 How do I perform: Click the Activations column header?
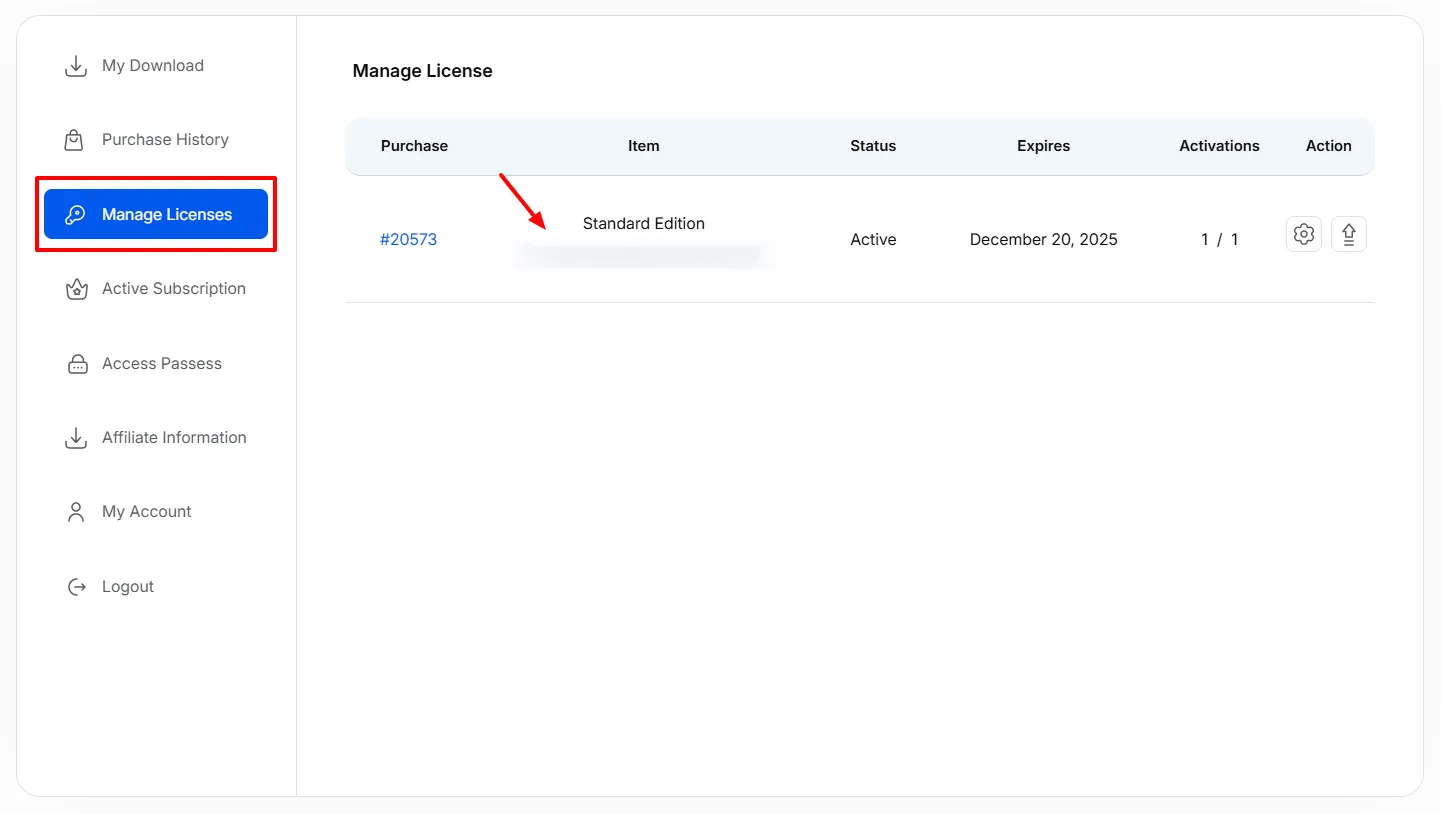(x=1219, y=145)
